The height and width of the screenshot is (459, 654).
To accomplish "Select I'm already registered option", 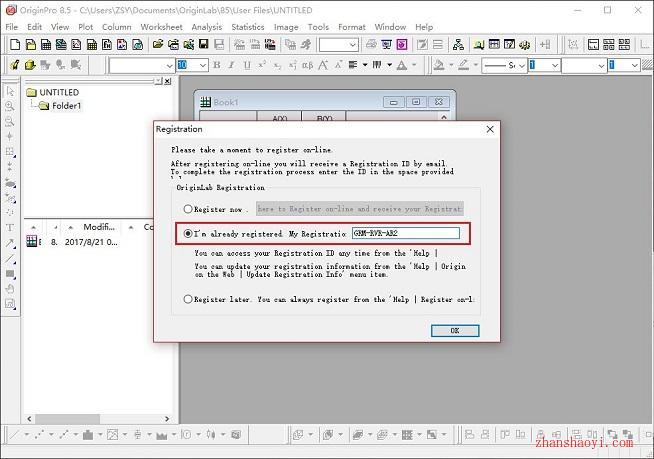I will [x=188, y=234].
